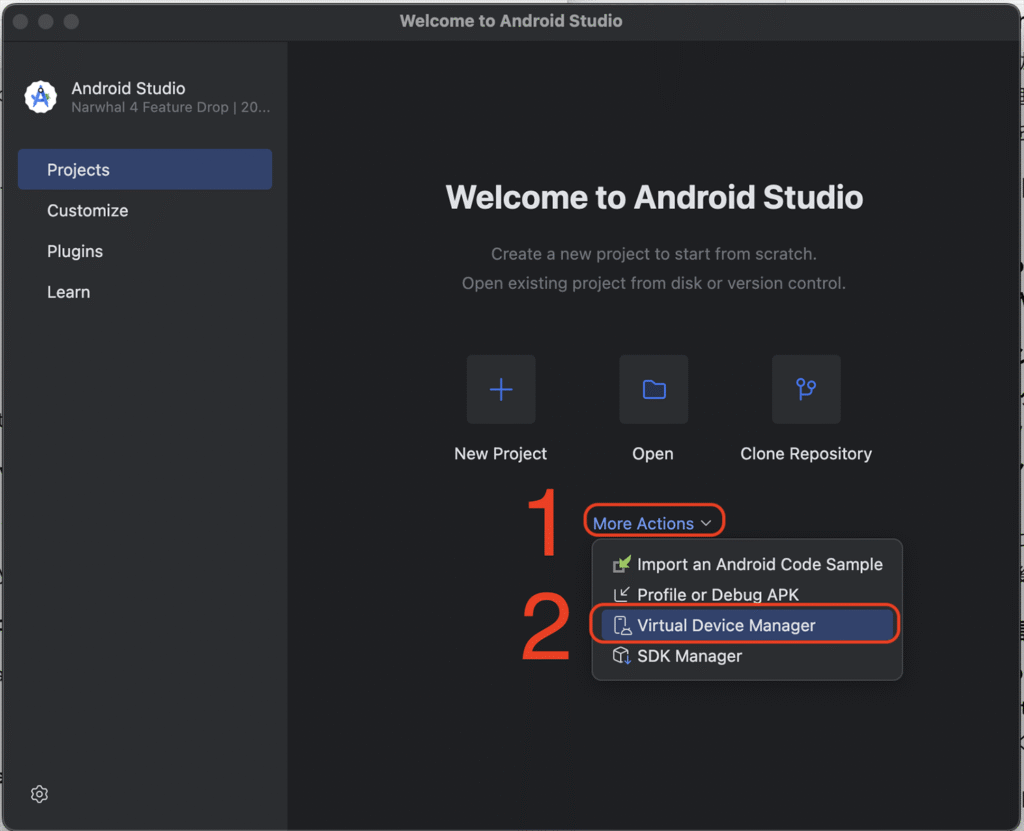1024x831 pixels.
Task: Click the Open folder icon
Action: click(654, 389)
